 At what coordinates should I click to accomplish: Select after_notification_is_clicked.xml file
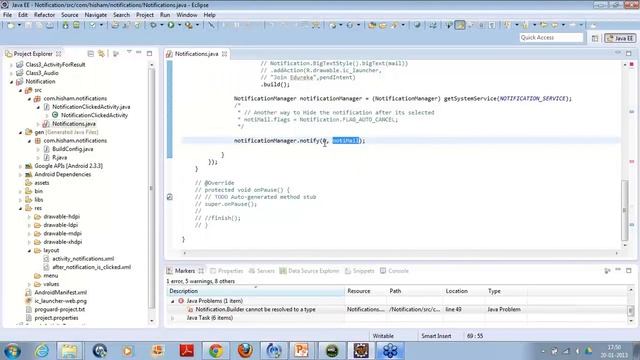[91, 267]
